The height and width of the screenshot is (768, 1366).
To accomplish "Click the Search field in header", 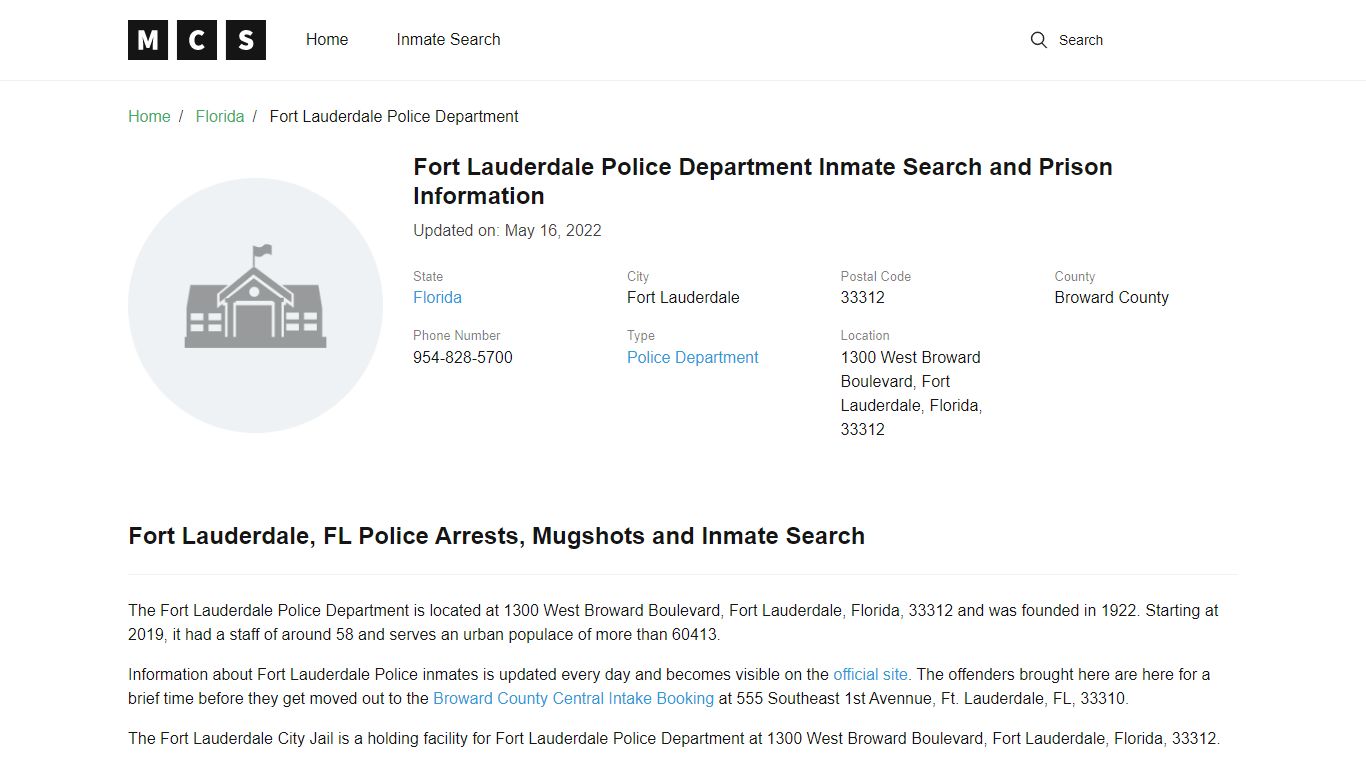I will click(x=1081, y=40).
